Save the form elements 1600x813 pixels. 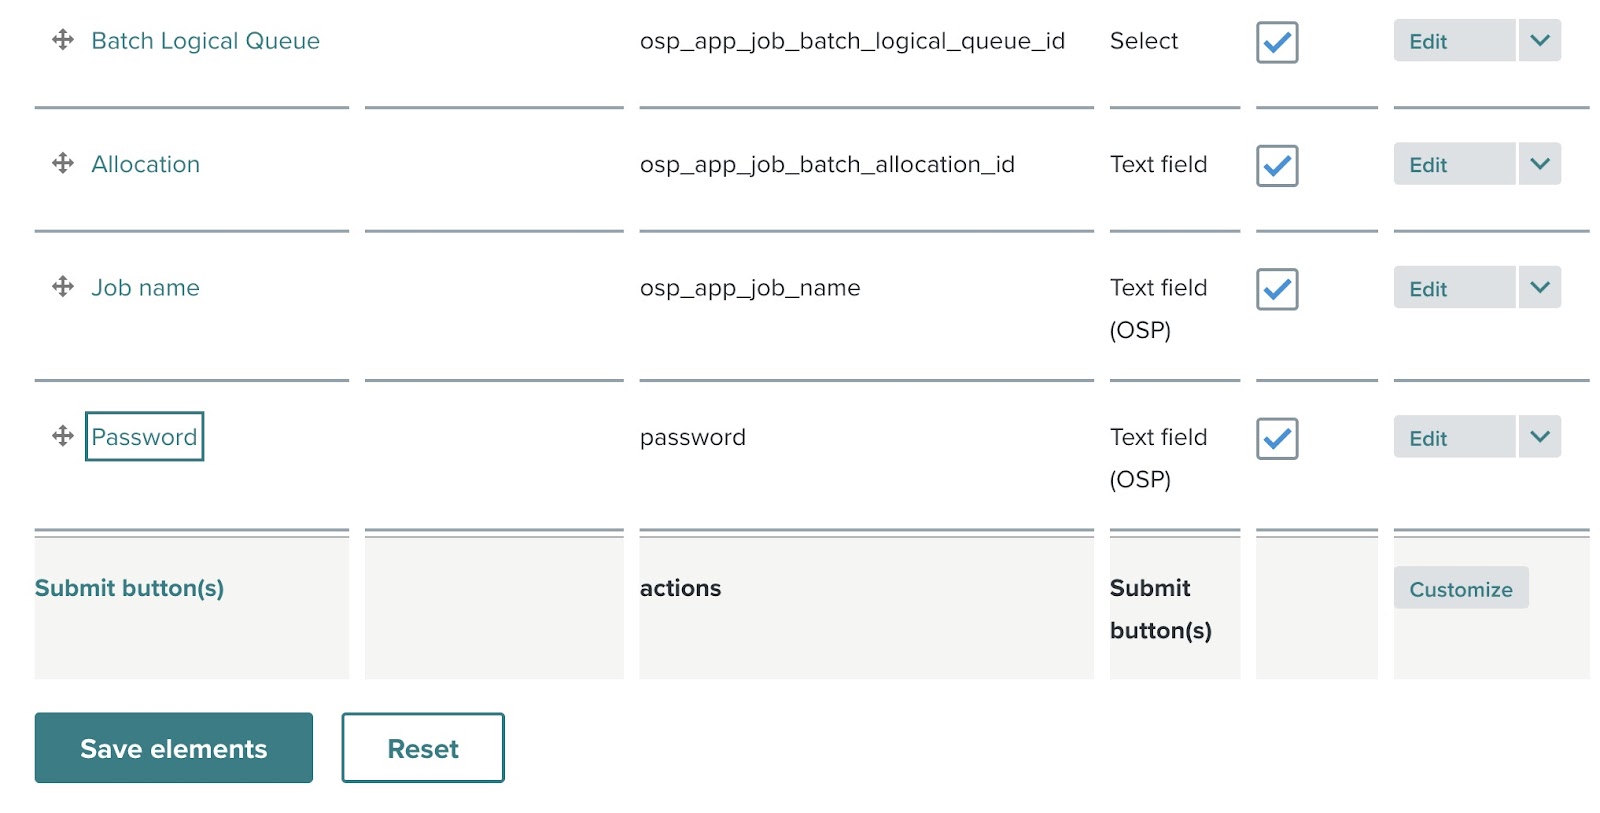click(173, 748)
